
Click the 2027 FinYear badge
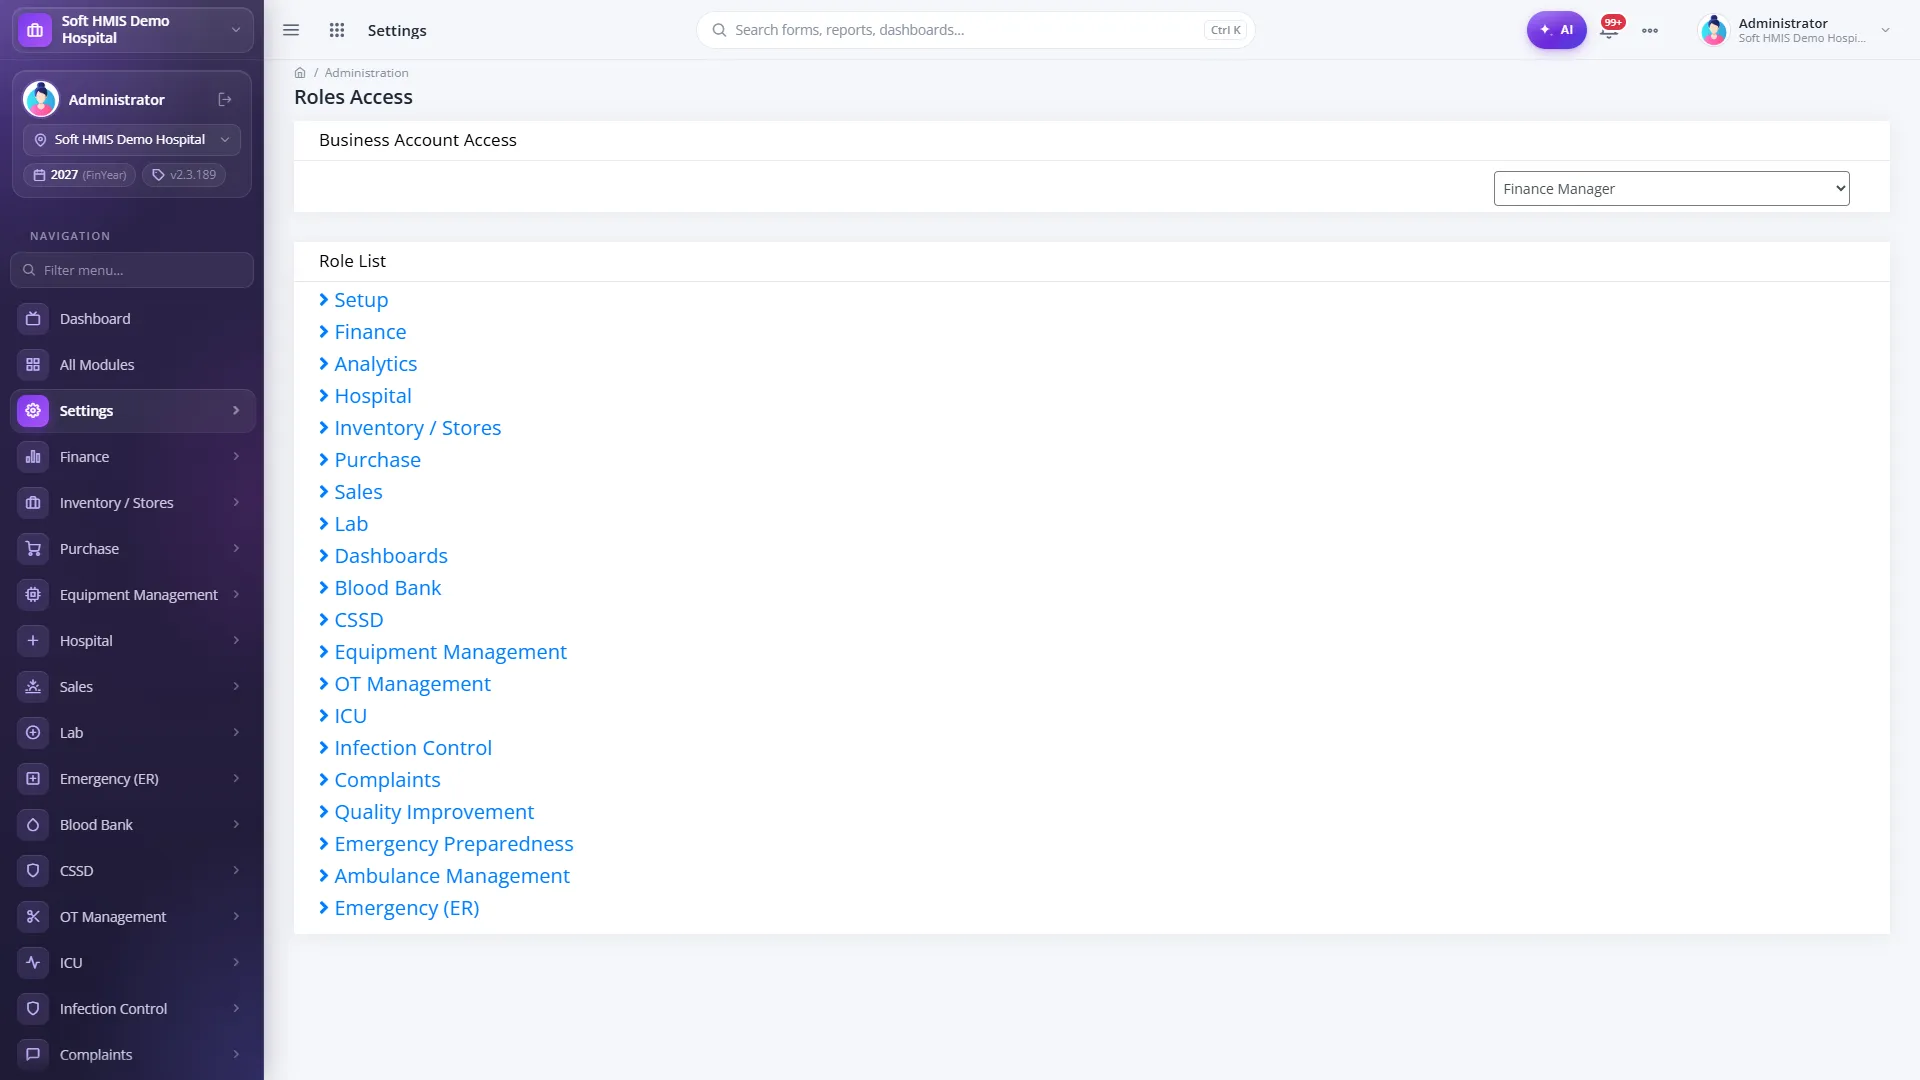79,175
